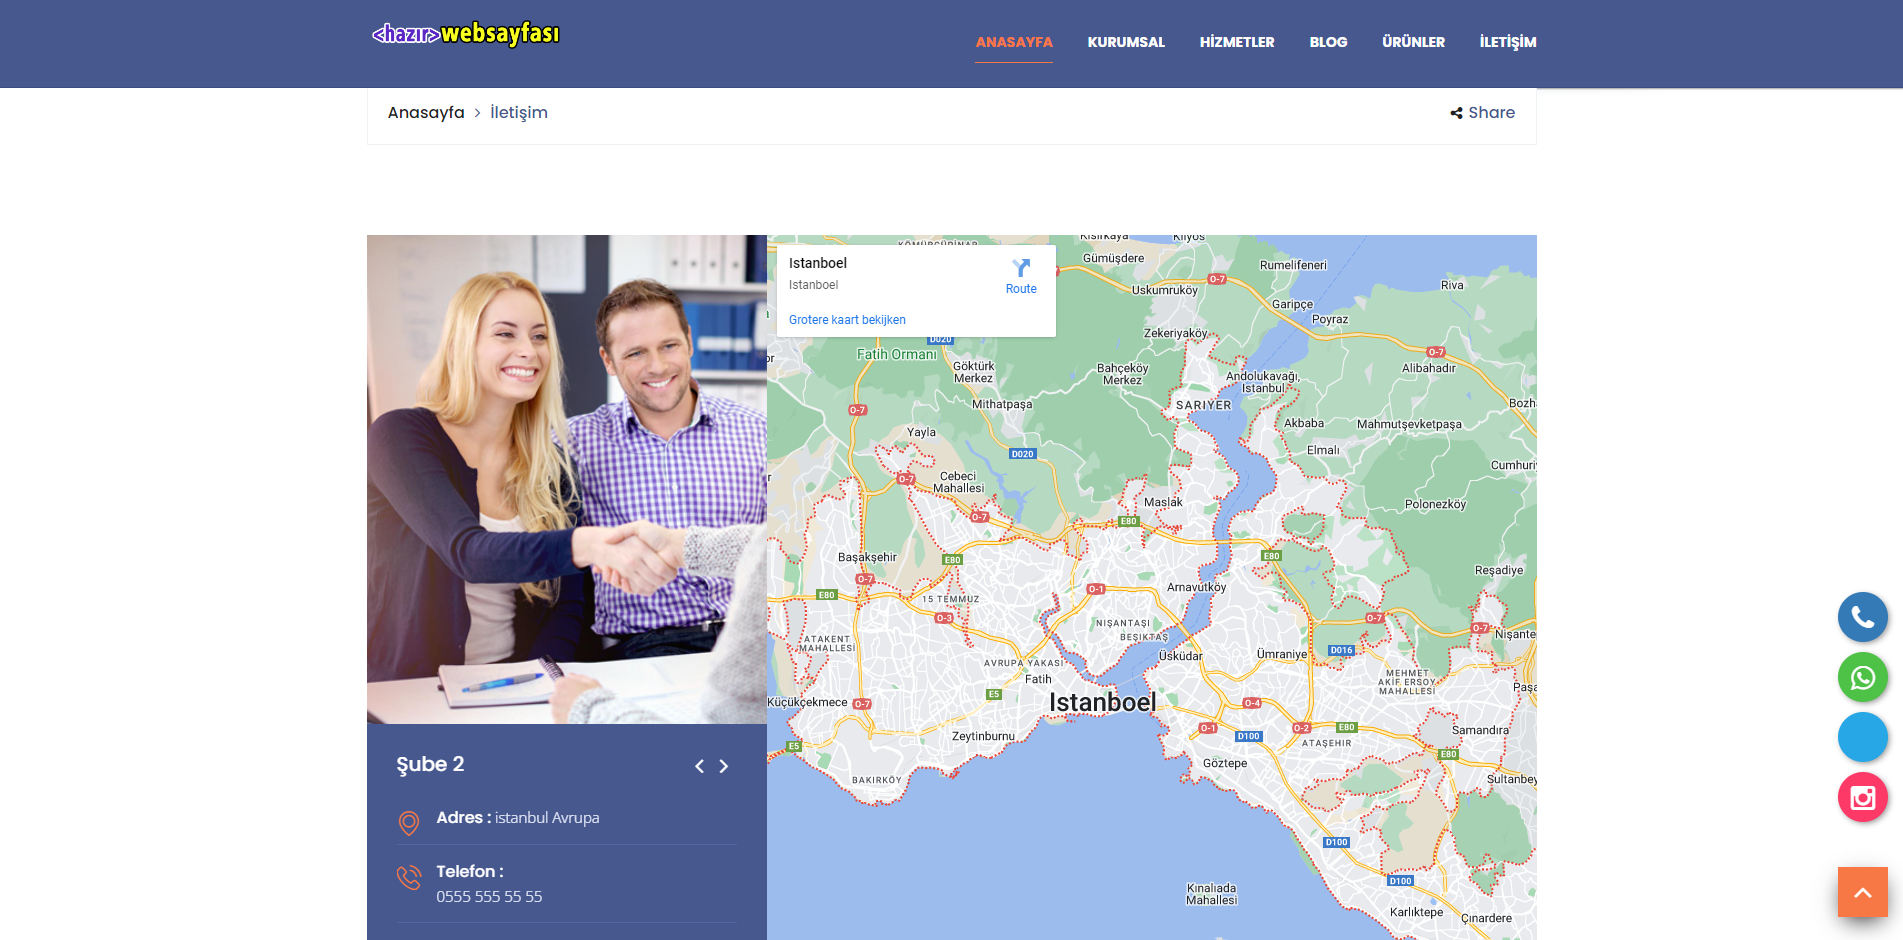Click the phone icon beside Telefon

click(x=409, y=878)
